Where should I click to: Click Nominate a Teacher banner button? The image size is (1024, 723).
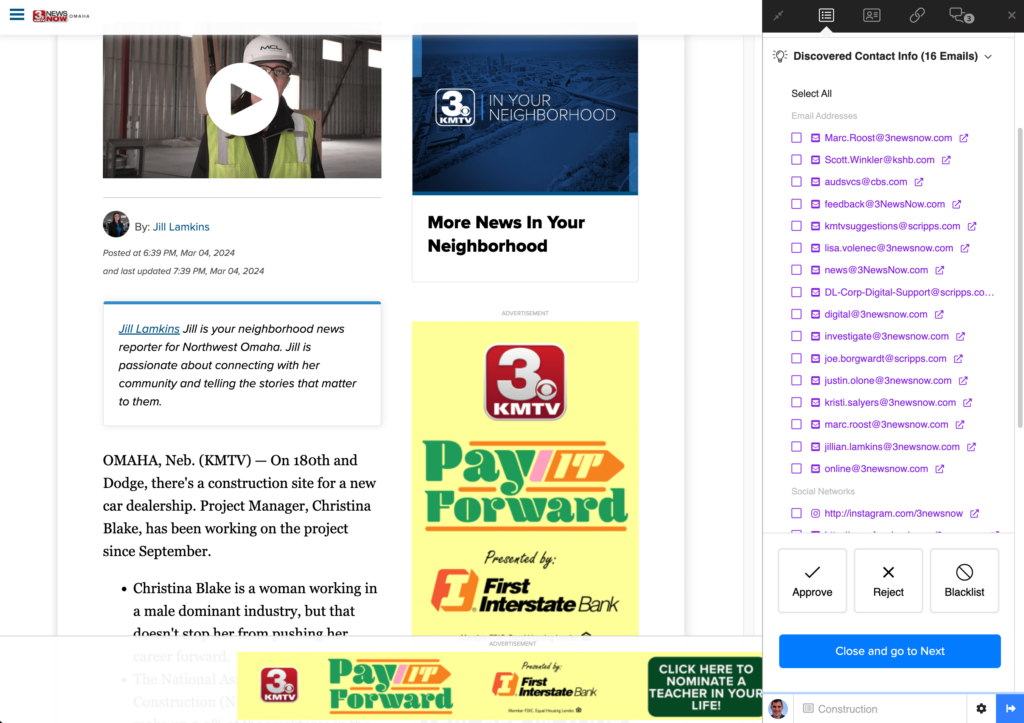(705, 687)
